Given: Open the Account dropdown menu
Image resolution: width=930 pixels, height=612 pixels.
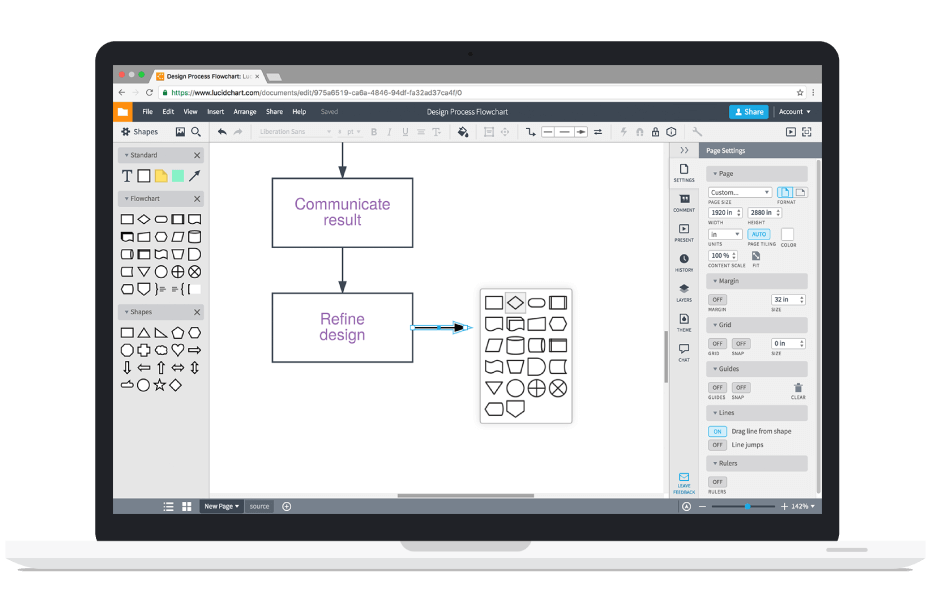Looking at the screenshot, I should 795,112.
